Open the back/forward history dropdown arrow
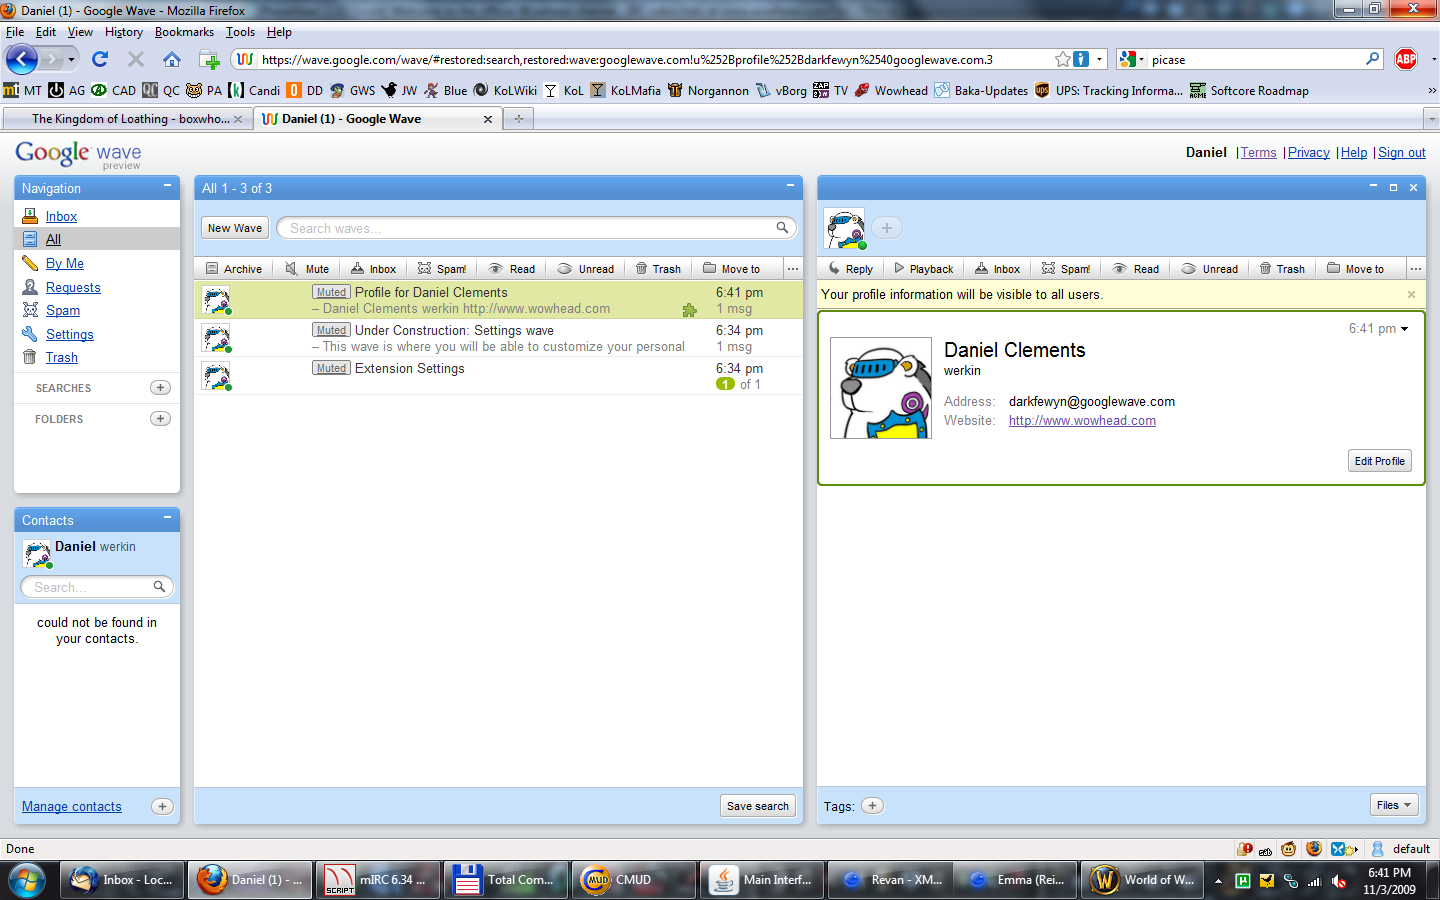This screenshot has height=900, width=1440. tap(71, 59)
